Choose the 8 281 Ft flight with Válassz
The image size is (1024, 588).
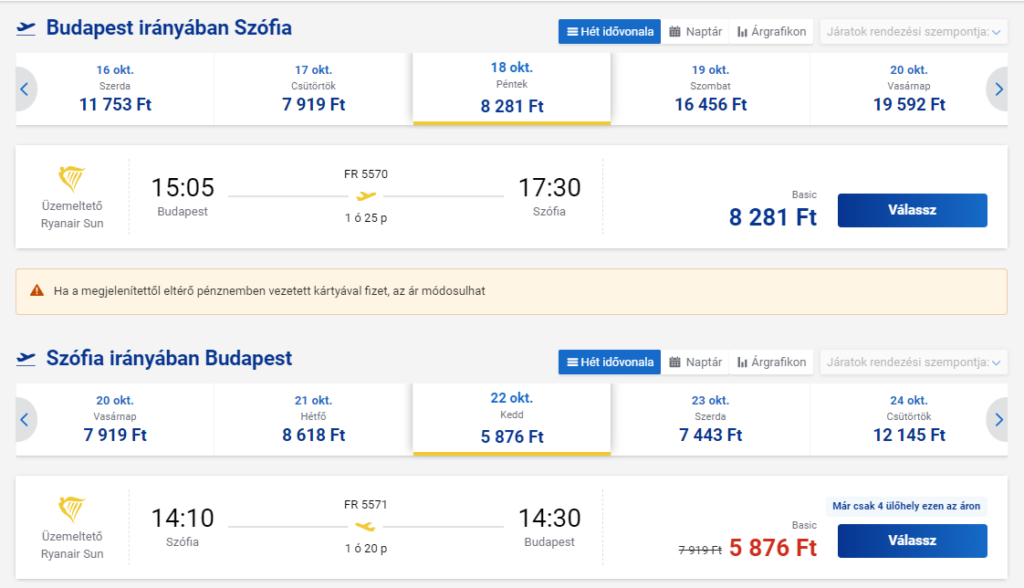pos(912,210)
